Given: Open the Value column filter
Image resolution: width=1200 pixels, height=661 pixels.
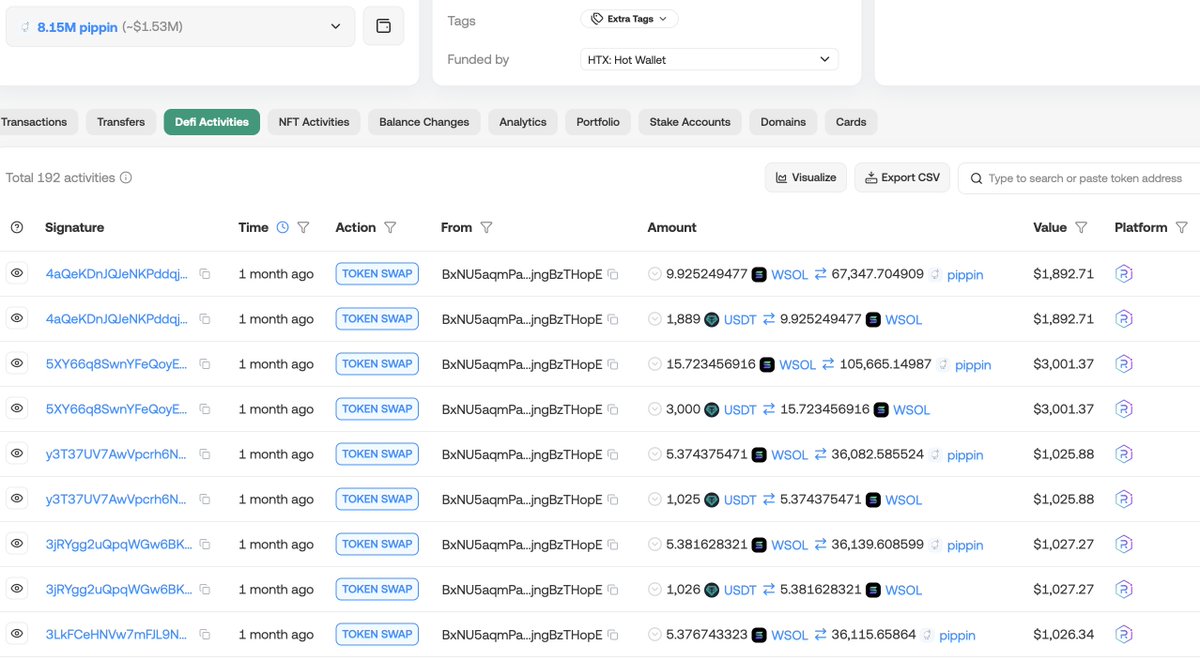Looking at the screenshot, I should (1081, 228).
